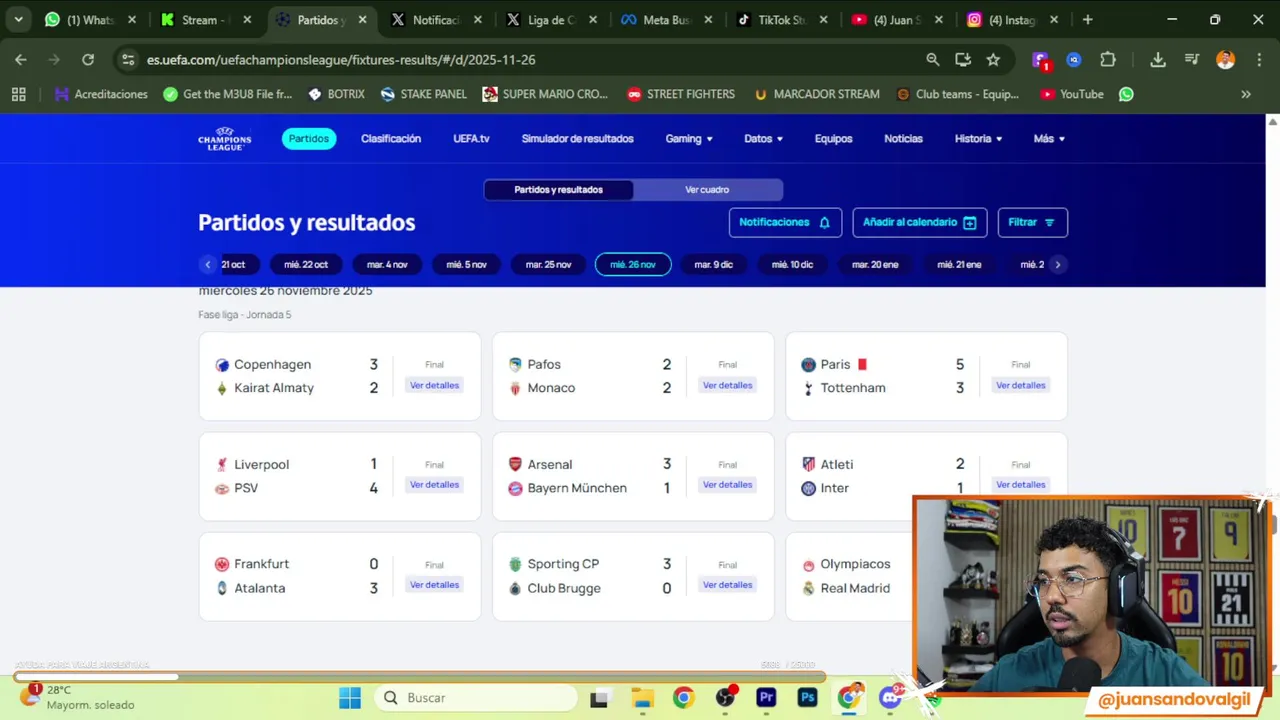View details for Copenhagen vs Kairat Almaty
This screenshot has width=1280, height=720.
point(434,385)
